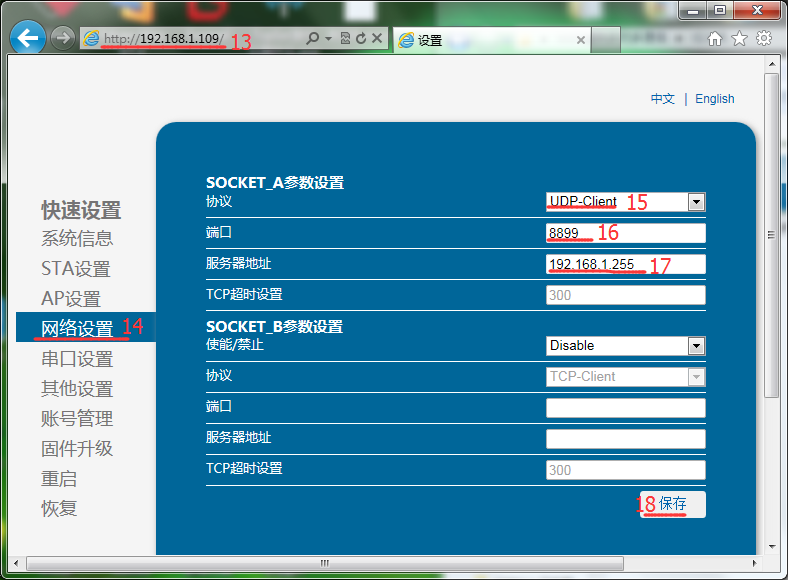Select 网络设置 in the left menu
The image size is (788, 580).
(77, 328)
